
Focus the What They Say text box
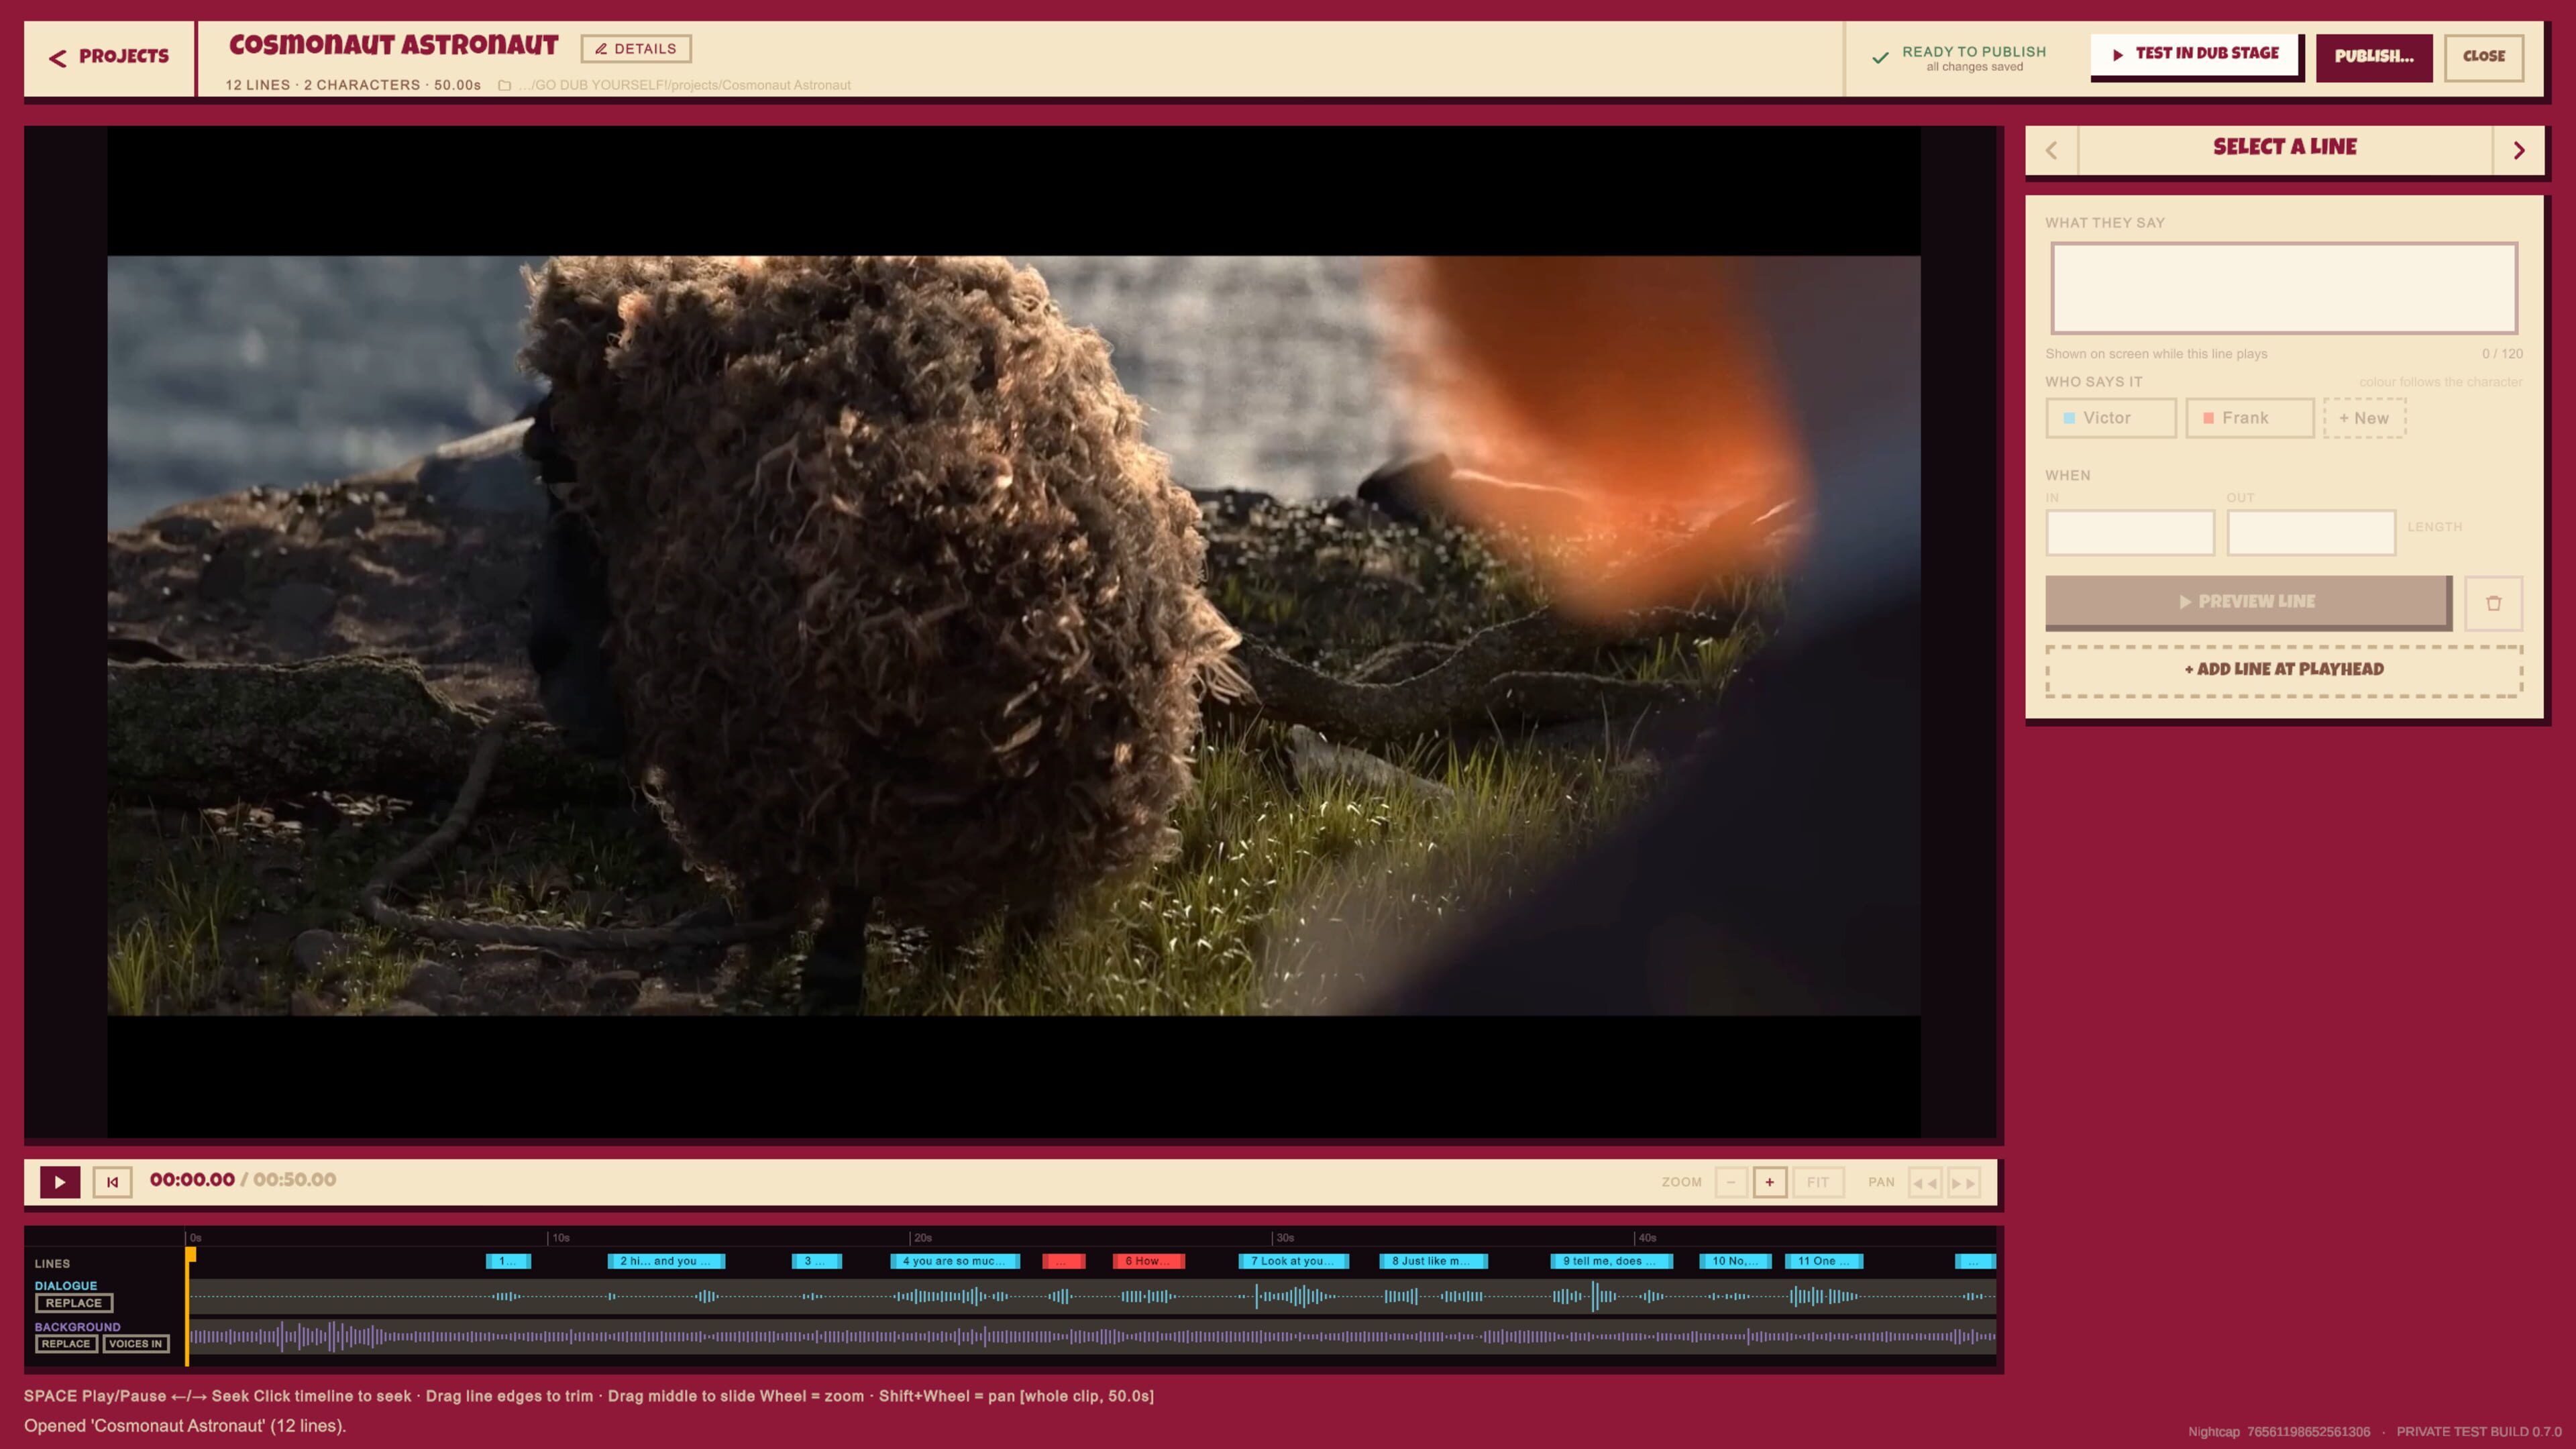(x=2284, y=288)
